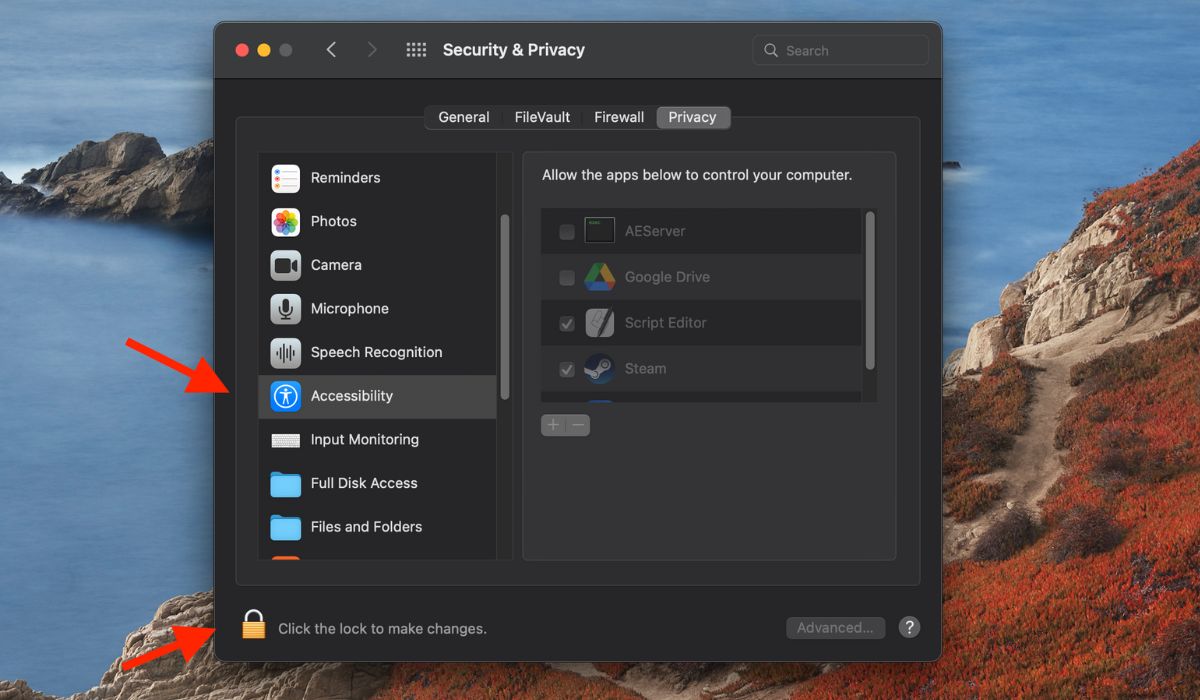Select Full Disk Access category
This screenshot has width=1200, height=700.
363,483
